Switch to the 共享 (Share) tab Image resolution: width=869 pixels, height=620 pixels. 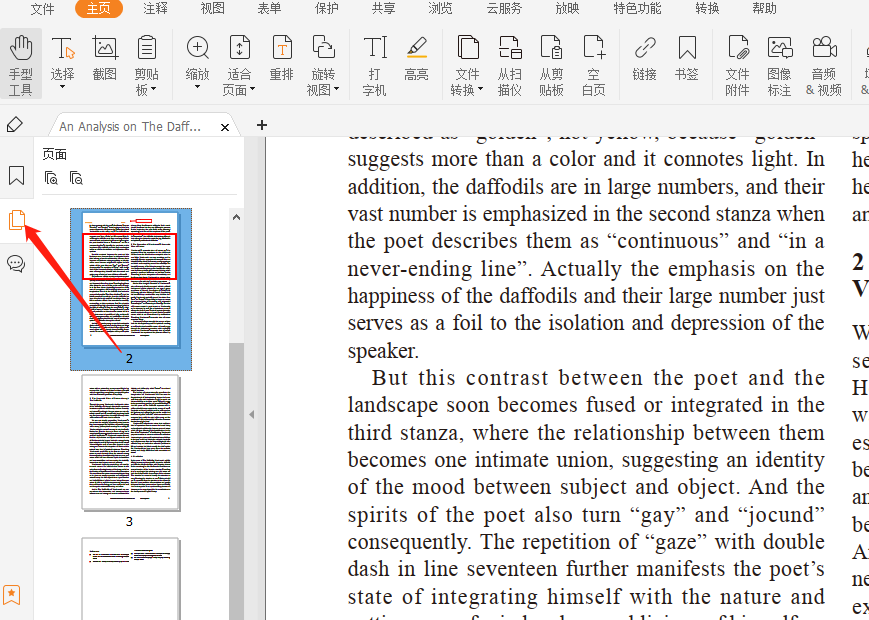pos(384,9)
